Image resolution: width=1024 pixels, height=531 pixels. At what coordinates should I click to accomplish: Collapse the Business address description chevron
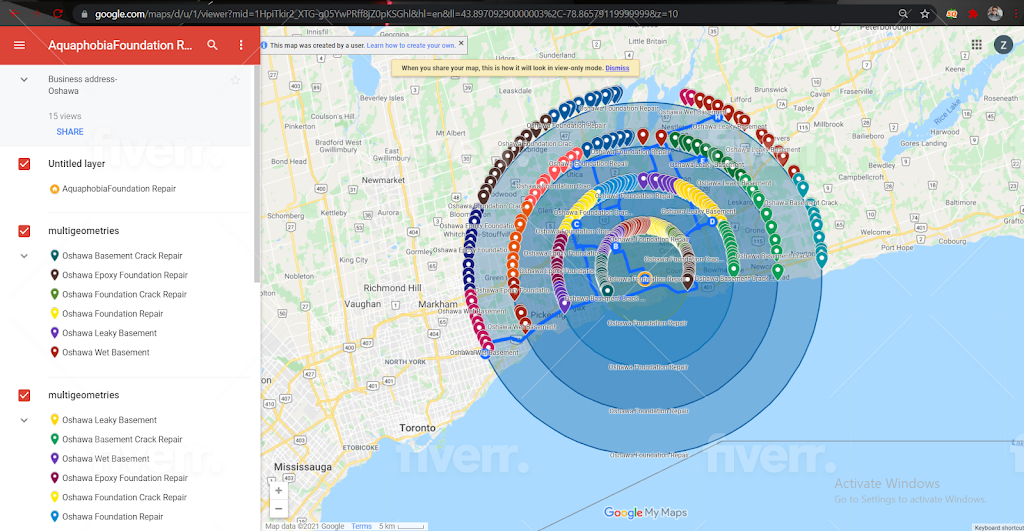(24, 80)
